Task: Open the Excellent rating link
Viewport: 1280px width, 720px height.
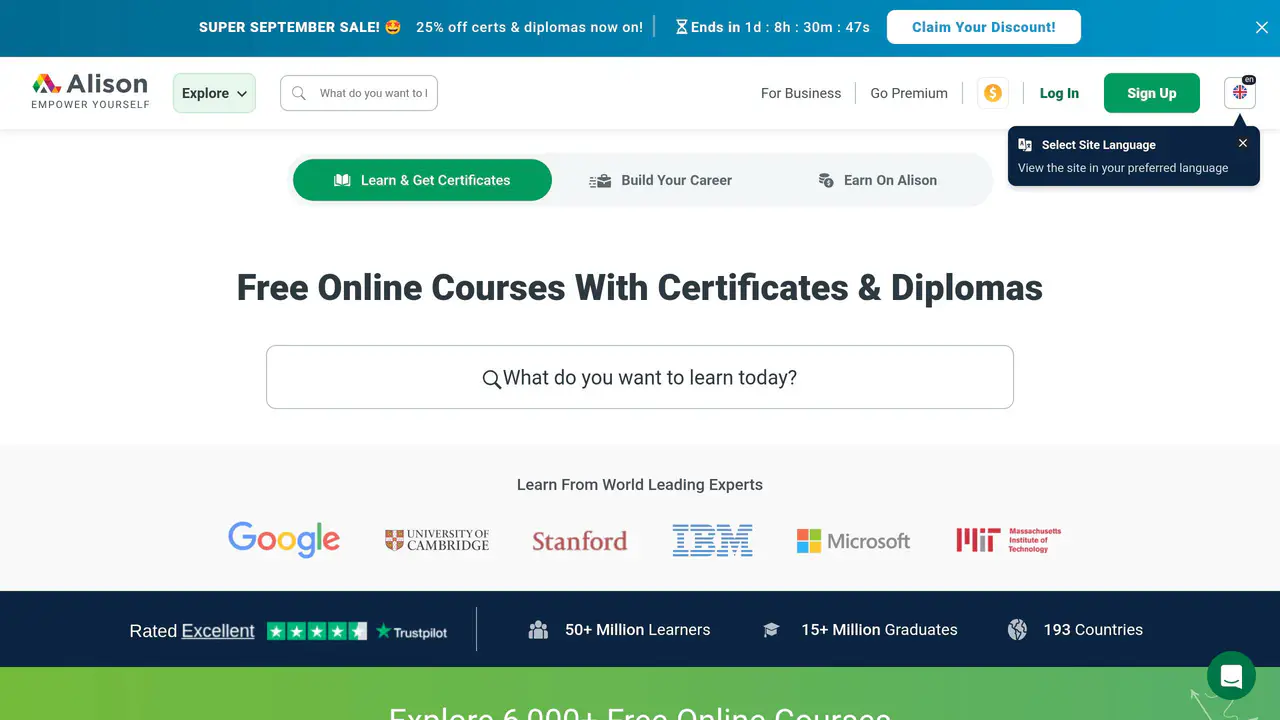Action: (x=218, y=631)
